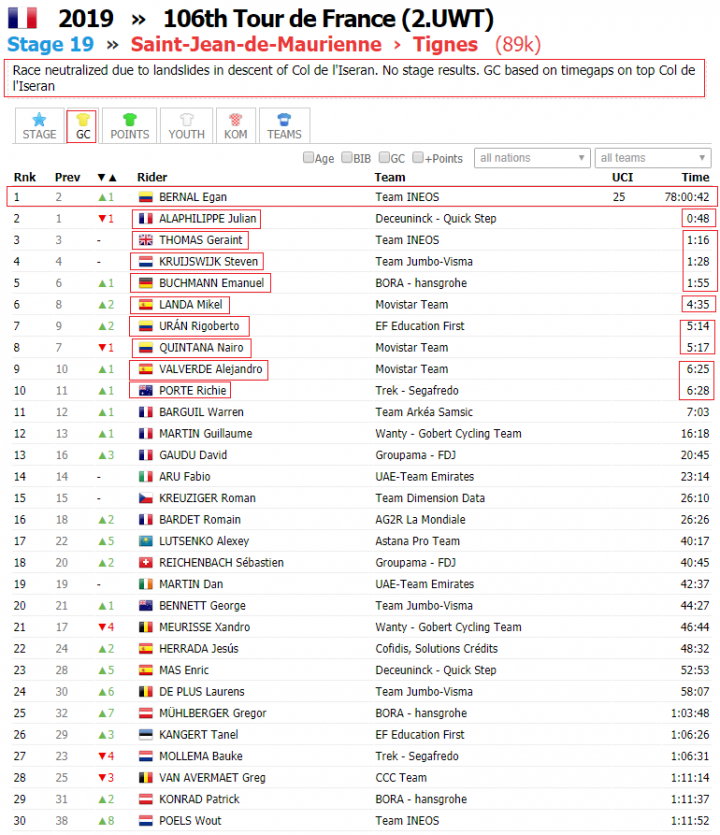Check the +Points checkbox
Screen dimensions: 720x835
pos(418,157)
